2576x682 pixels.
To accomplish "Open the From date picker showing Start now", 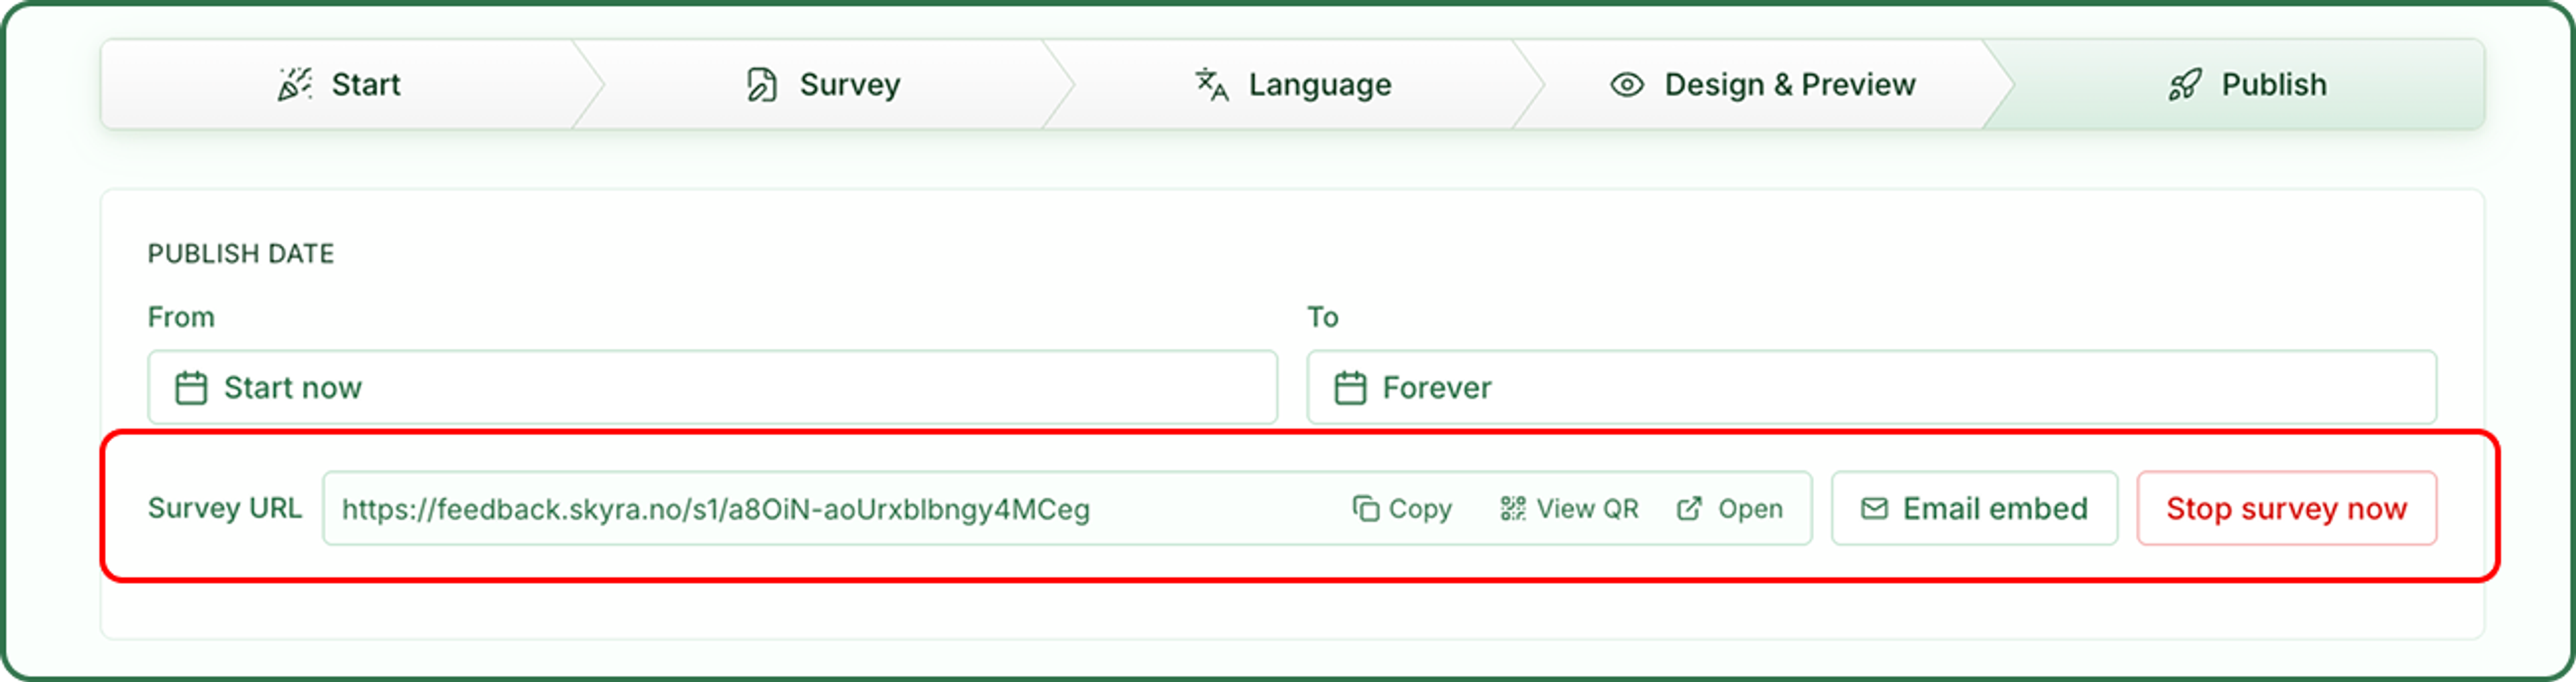I will pos(713,387).
